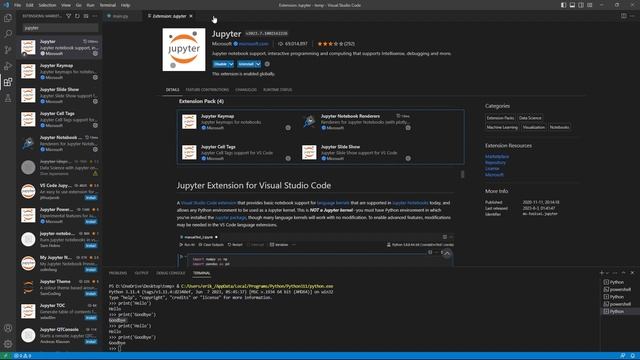Close the Extension: Jupyter tab
This screenshot has height=360, width=640.
coord(191,16)
